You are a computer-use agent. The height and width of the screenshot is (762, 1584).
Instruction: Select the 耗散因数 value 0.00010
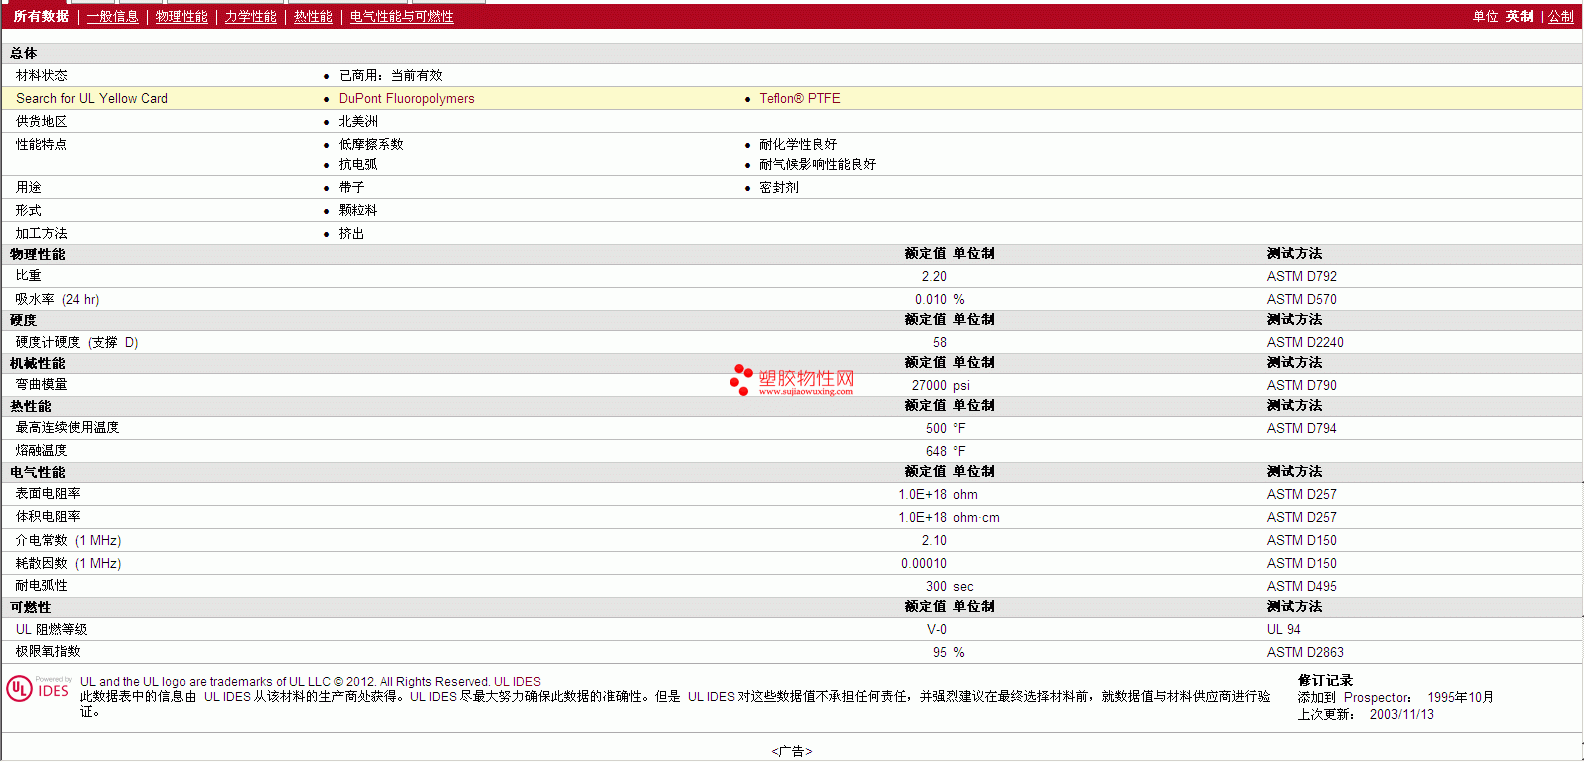[x=924, y=564]
